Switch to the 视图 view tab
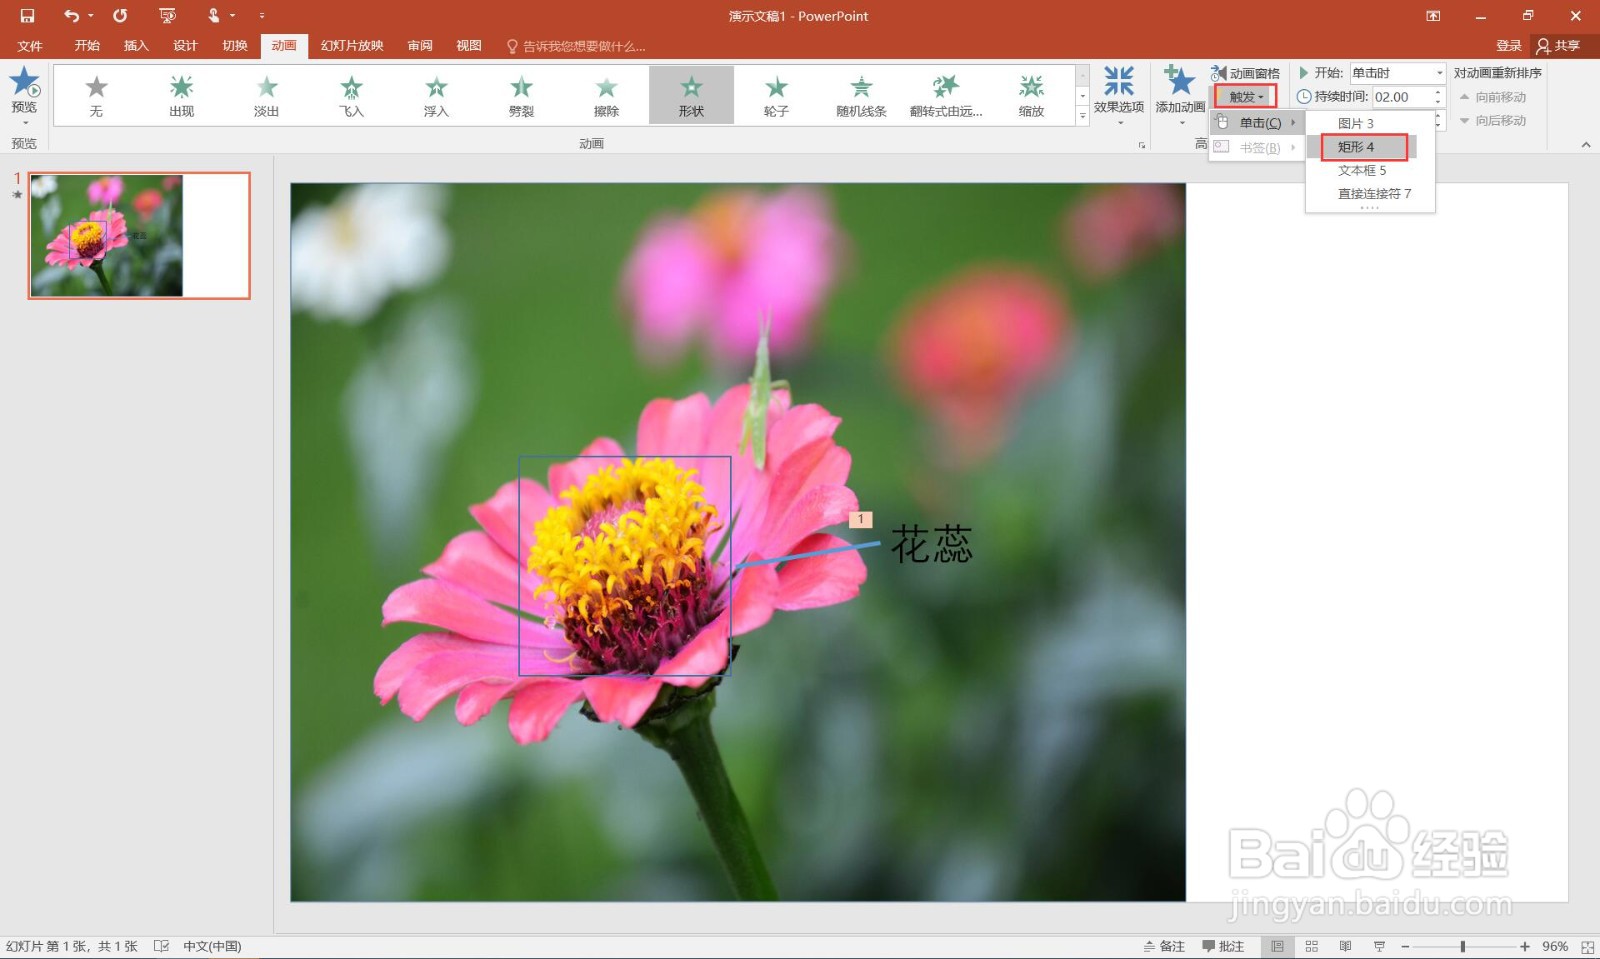The image size is (1600, 959). (469, 46)
